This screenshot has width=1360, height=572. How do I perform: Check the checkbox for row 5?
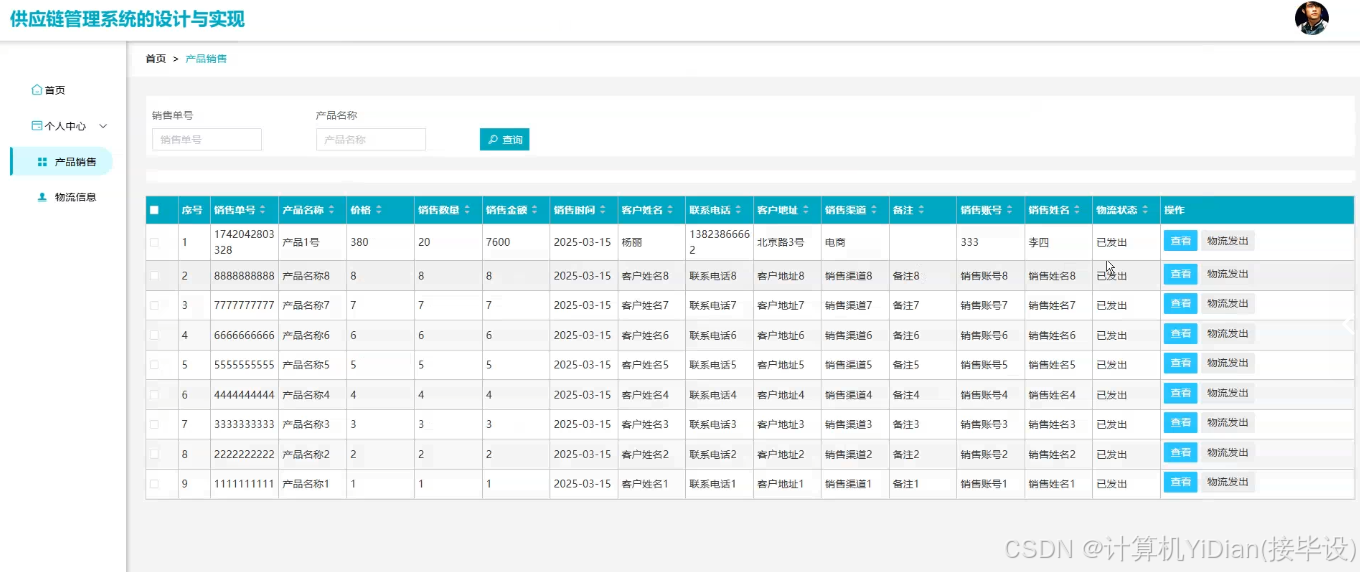[154, 365]
